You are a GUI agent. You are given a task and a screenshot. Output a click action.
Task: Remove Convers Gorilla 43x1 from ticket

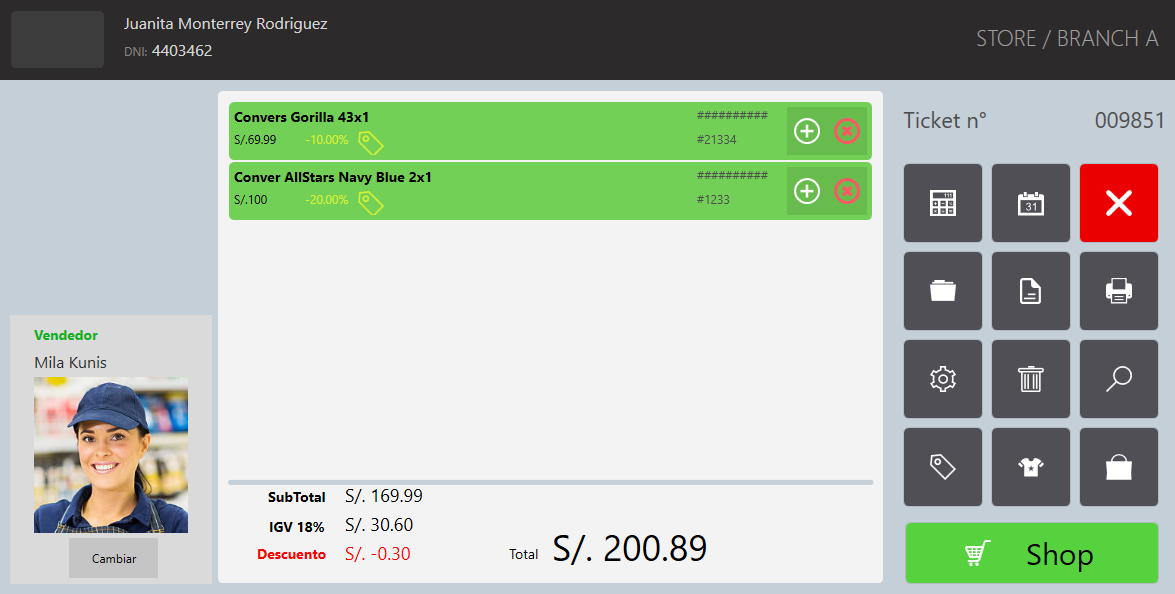[x=847, y=131]
